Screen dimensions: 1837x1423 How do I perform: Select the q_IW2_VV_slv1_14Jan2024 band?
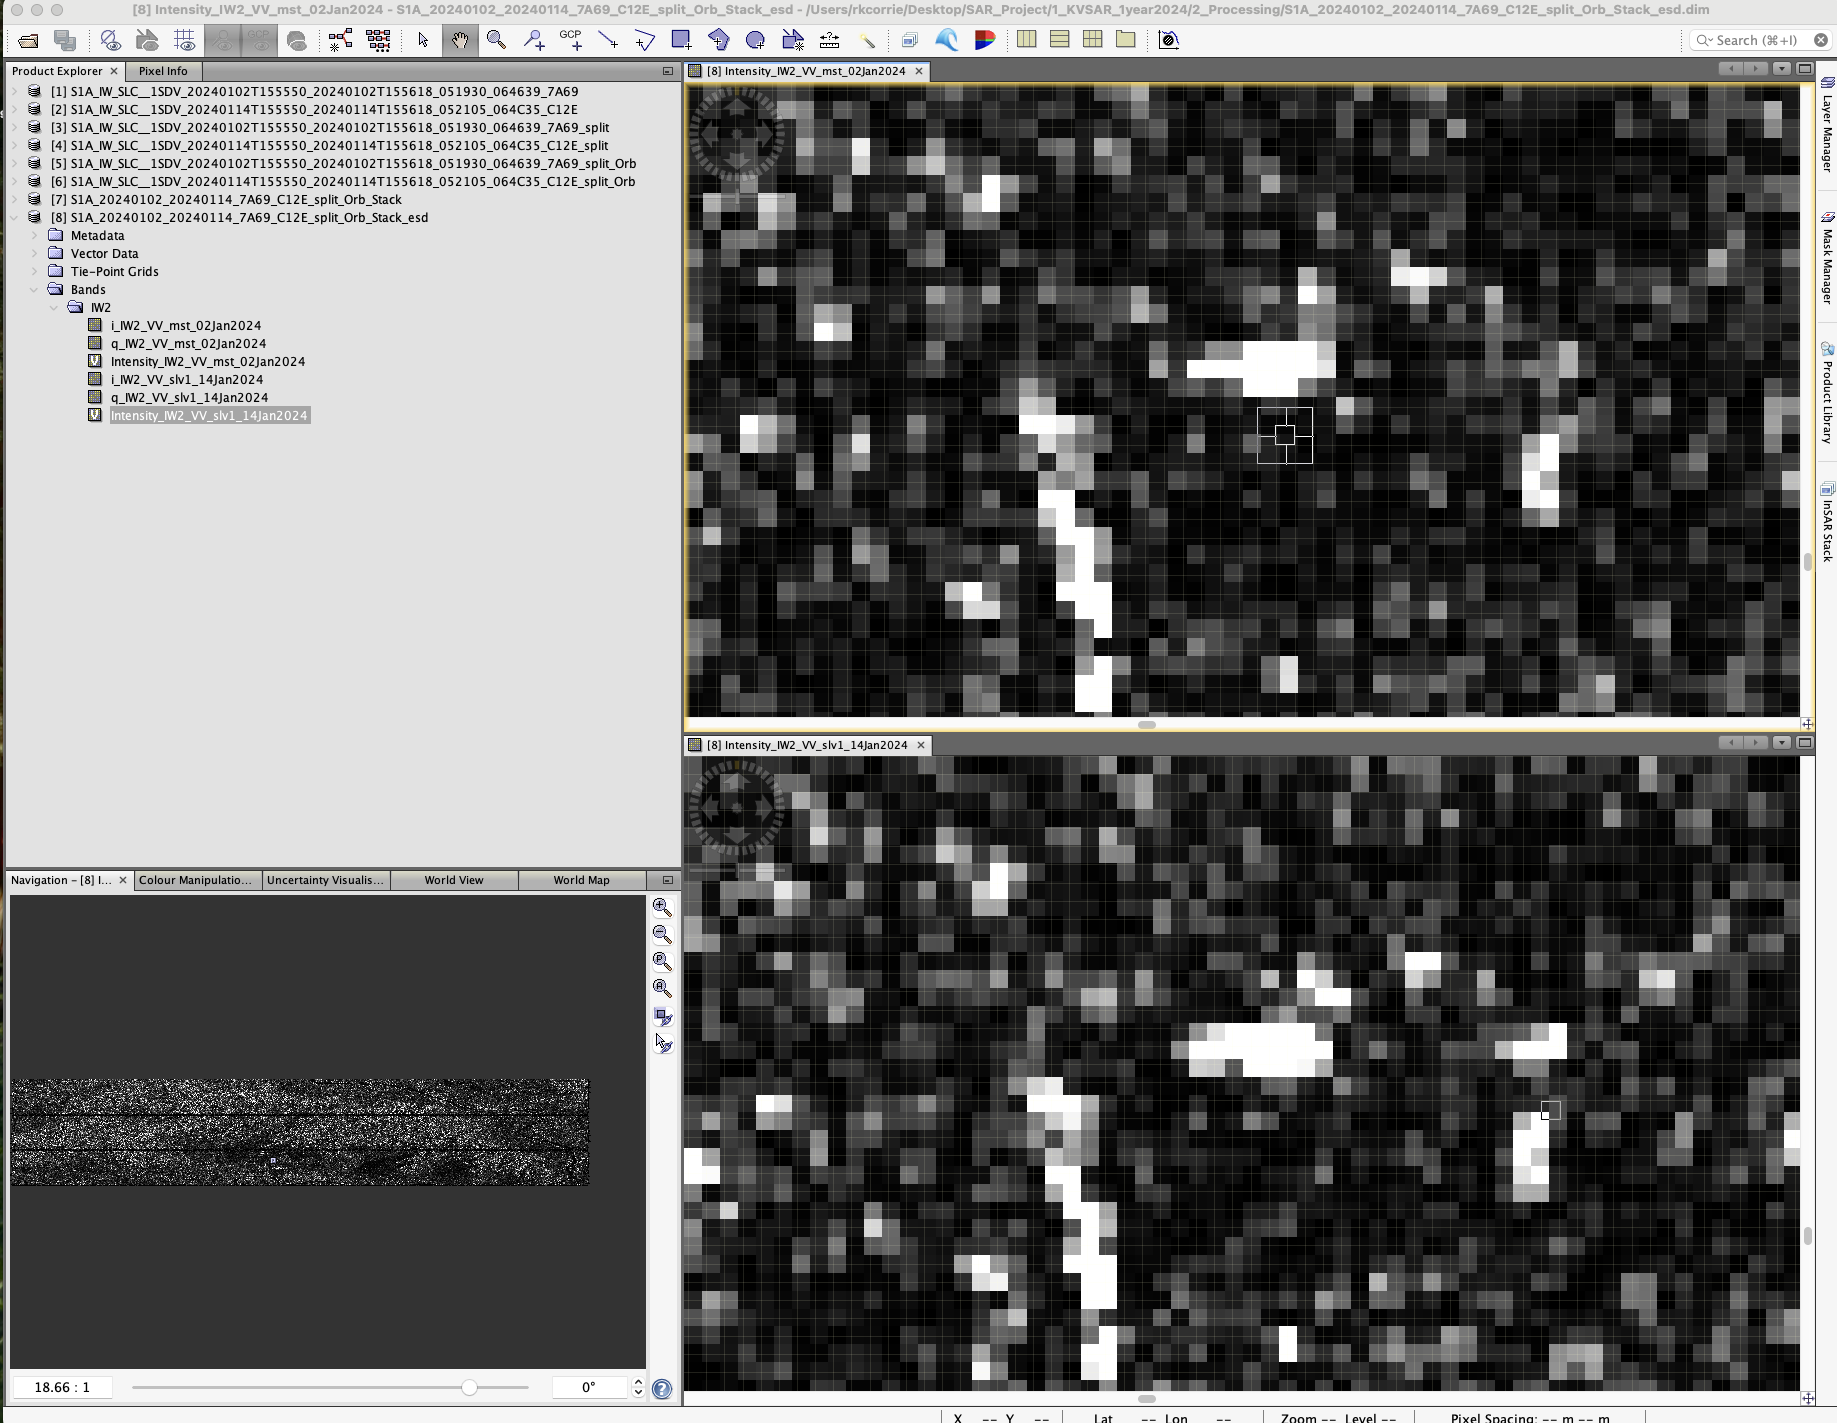189,398
